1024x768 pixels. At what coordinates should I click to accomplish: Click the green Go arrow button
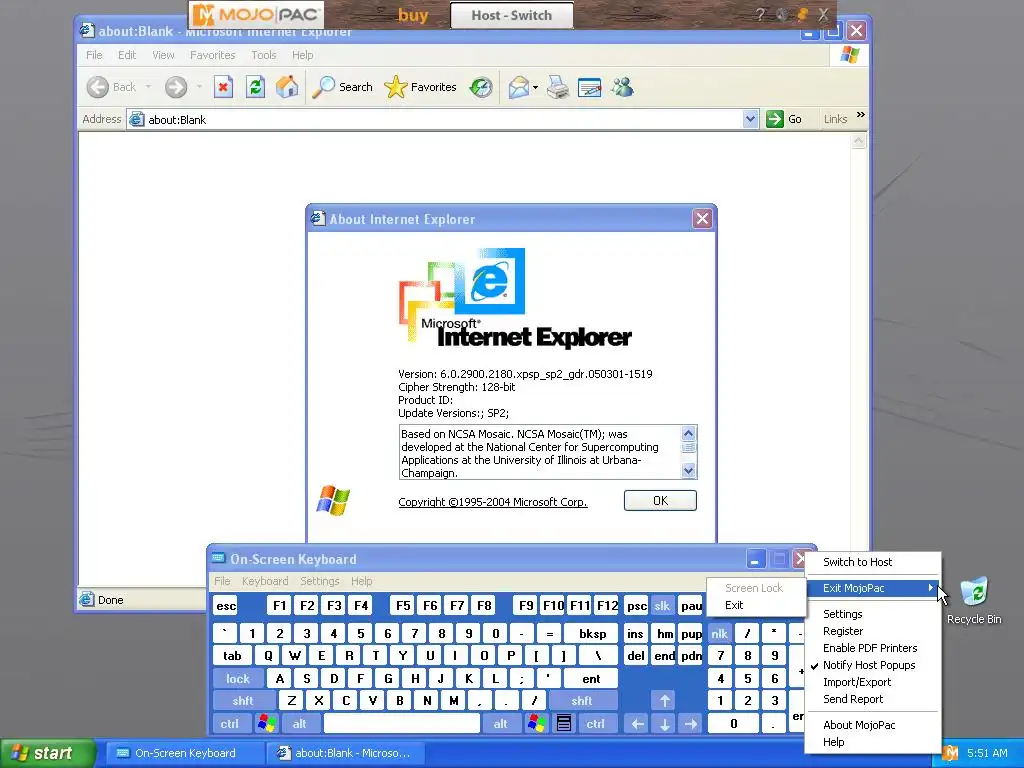[775, 119]
